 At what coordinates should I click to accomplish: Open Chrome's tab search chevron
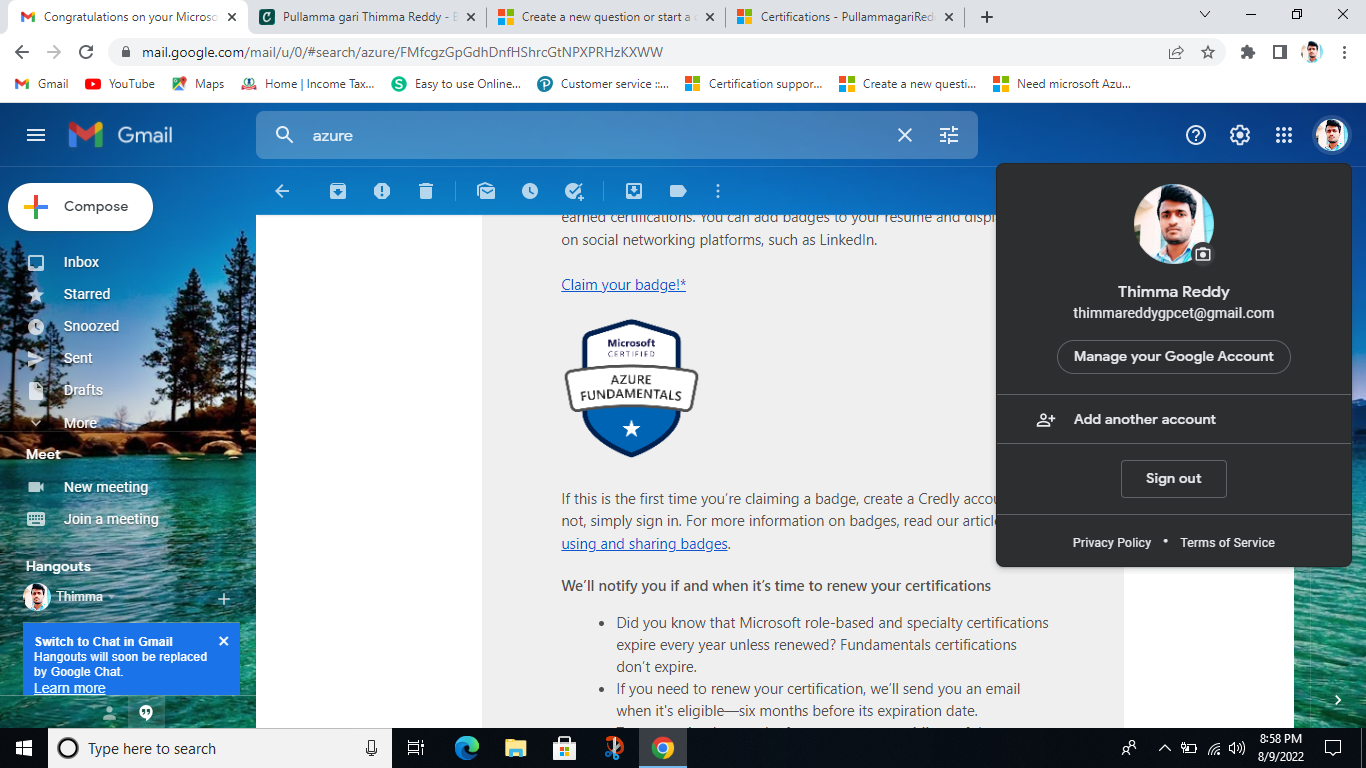[1204, 16]
